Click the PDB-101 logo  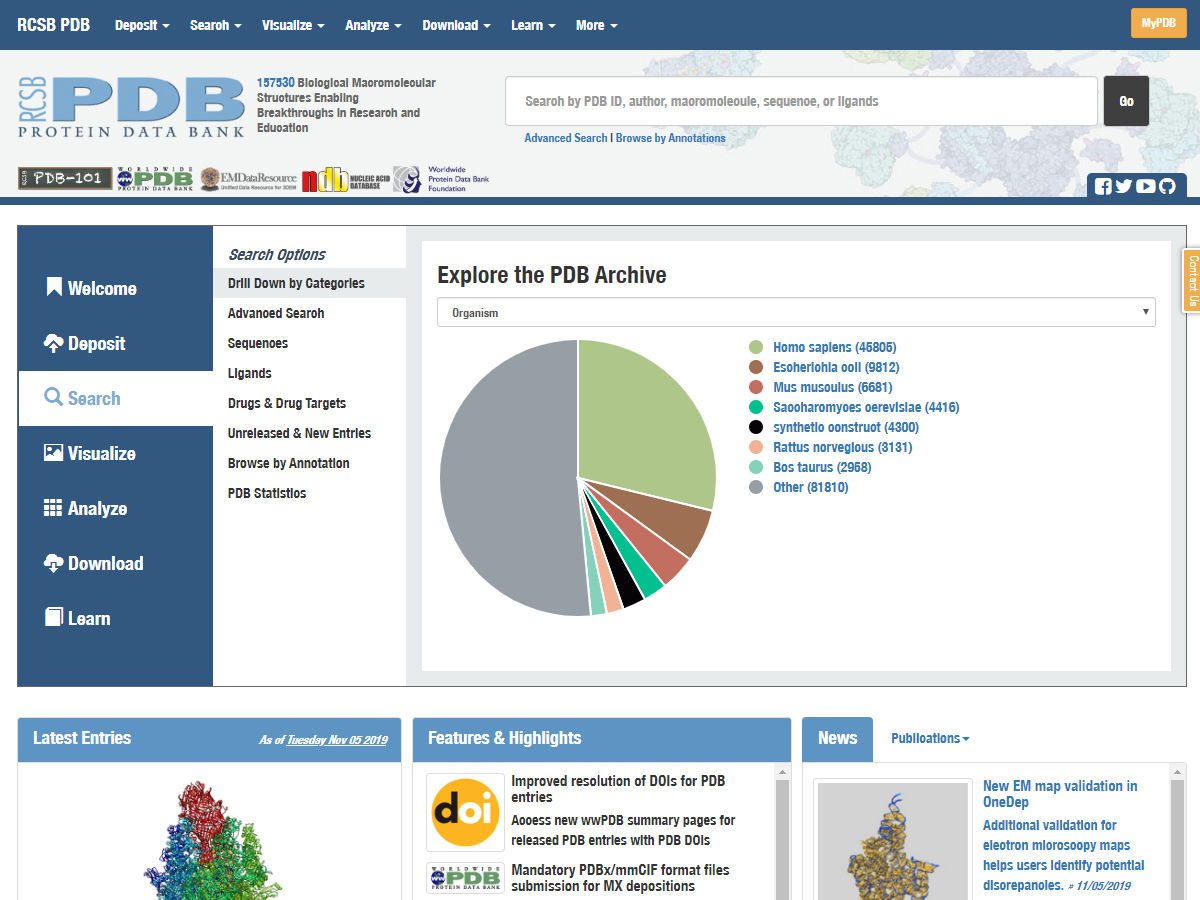coord(65,178)
